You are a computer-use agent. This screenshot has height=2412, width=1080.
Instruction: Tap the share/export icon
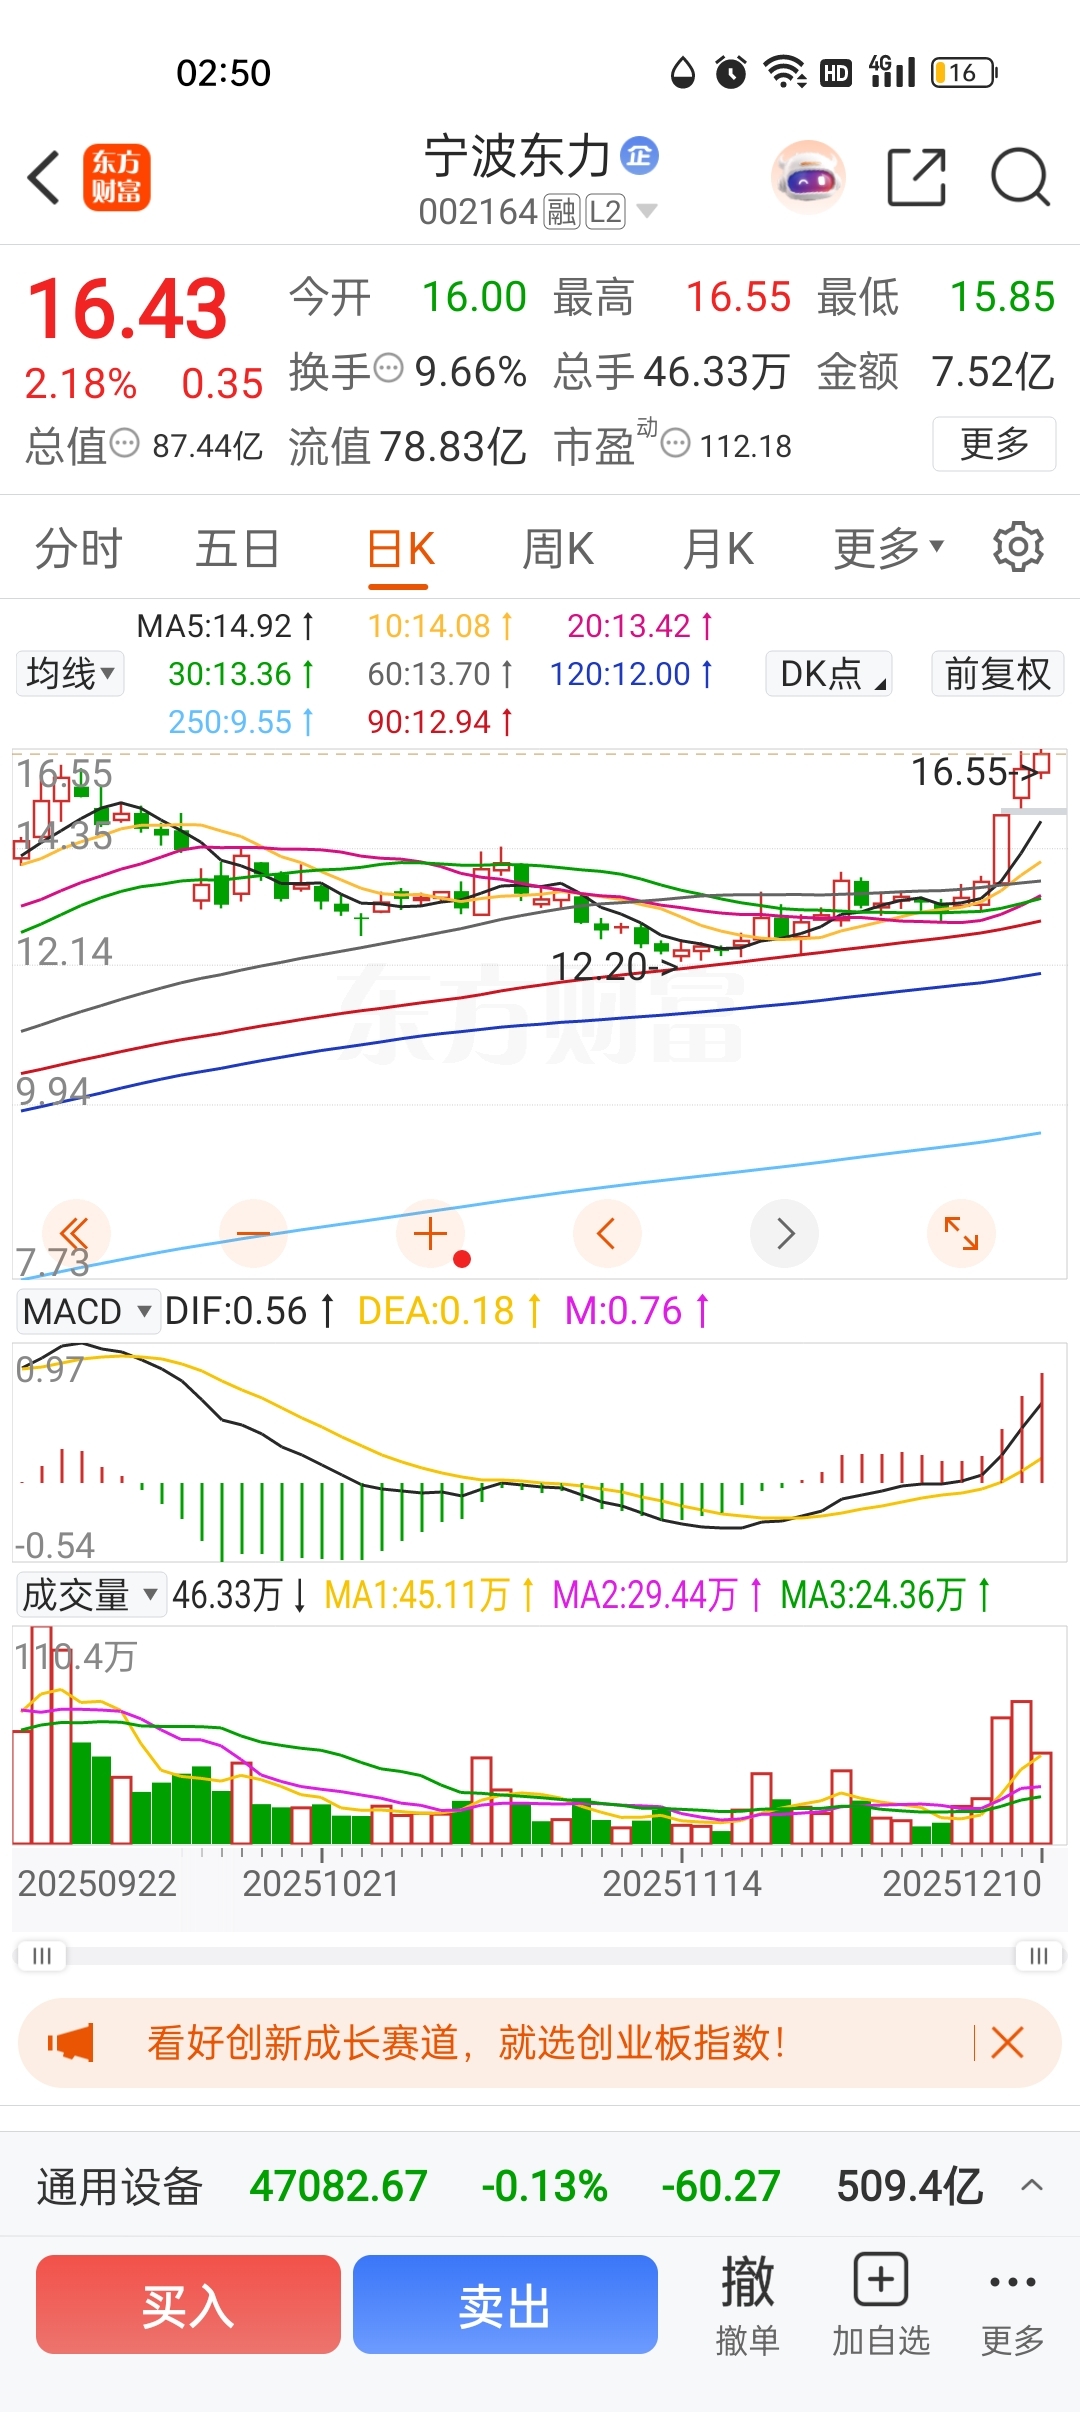coord(917,177)
